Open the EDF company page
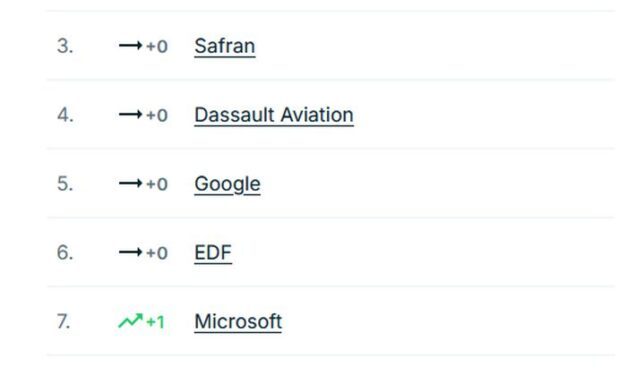627x376 pixels. 213,253
